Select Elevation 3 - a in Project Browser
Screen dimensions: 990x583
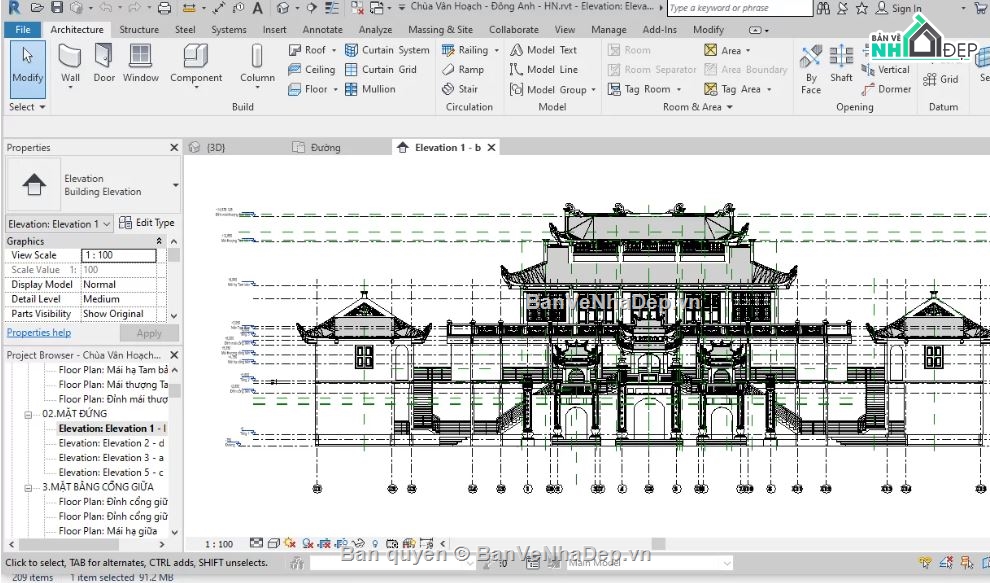[x=110, y=458]
